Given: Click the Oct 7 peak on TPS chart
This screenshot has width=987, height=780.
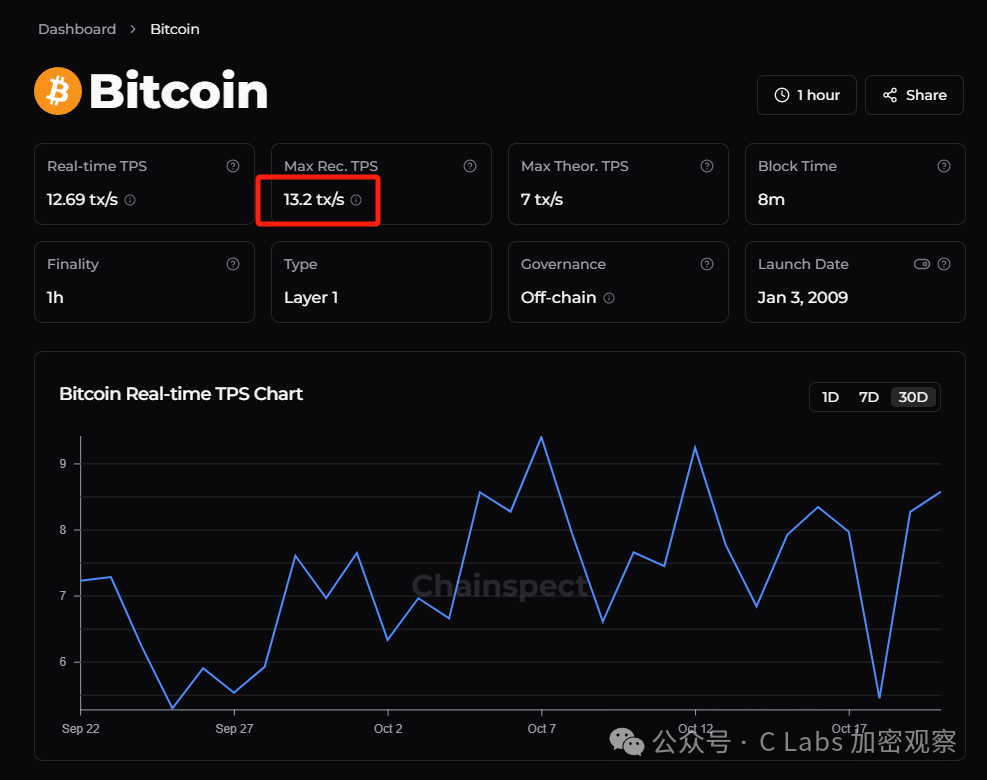Looking at the screenshot, I should click(x=541, y=437).
